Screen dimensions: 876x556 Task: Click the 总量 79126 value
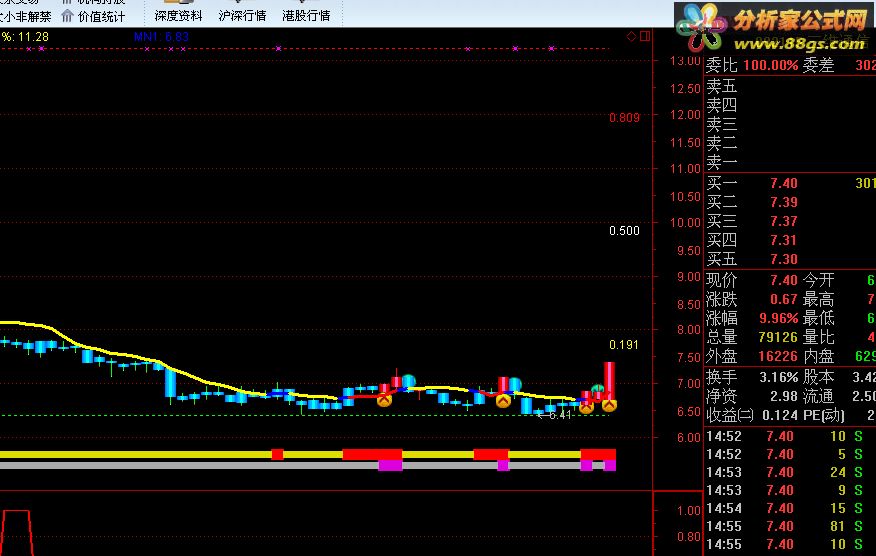778,337
